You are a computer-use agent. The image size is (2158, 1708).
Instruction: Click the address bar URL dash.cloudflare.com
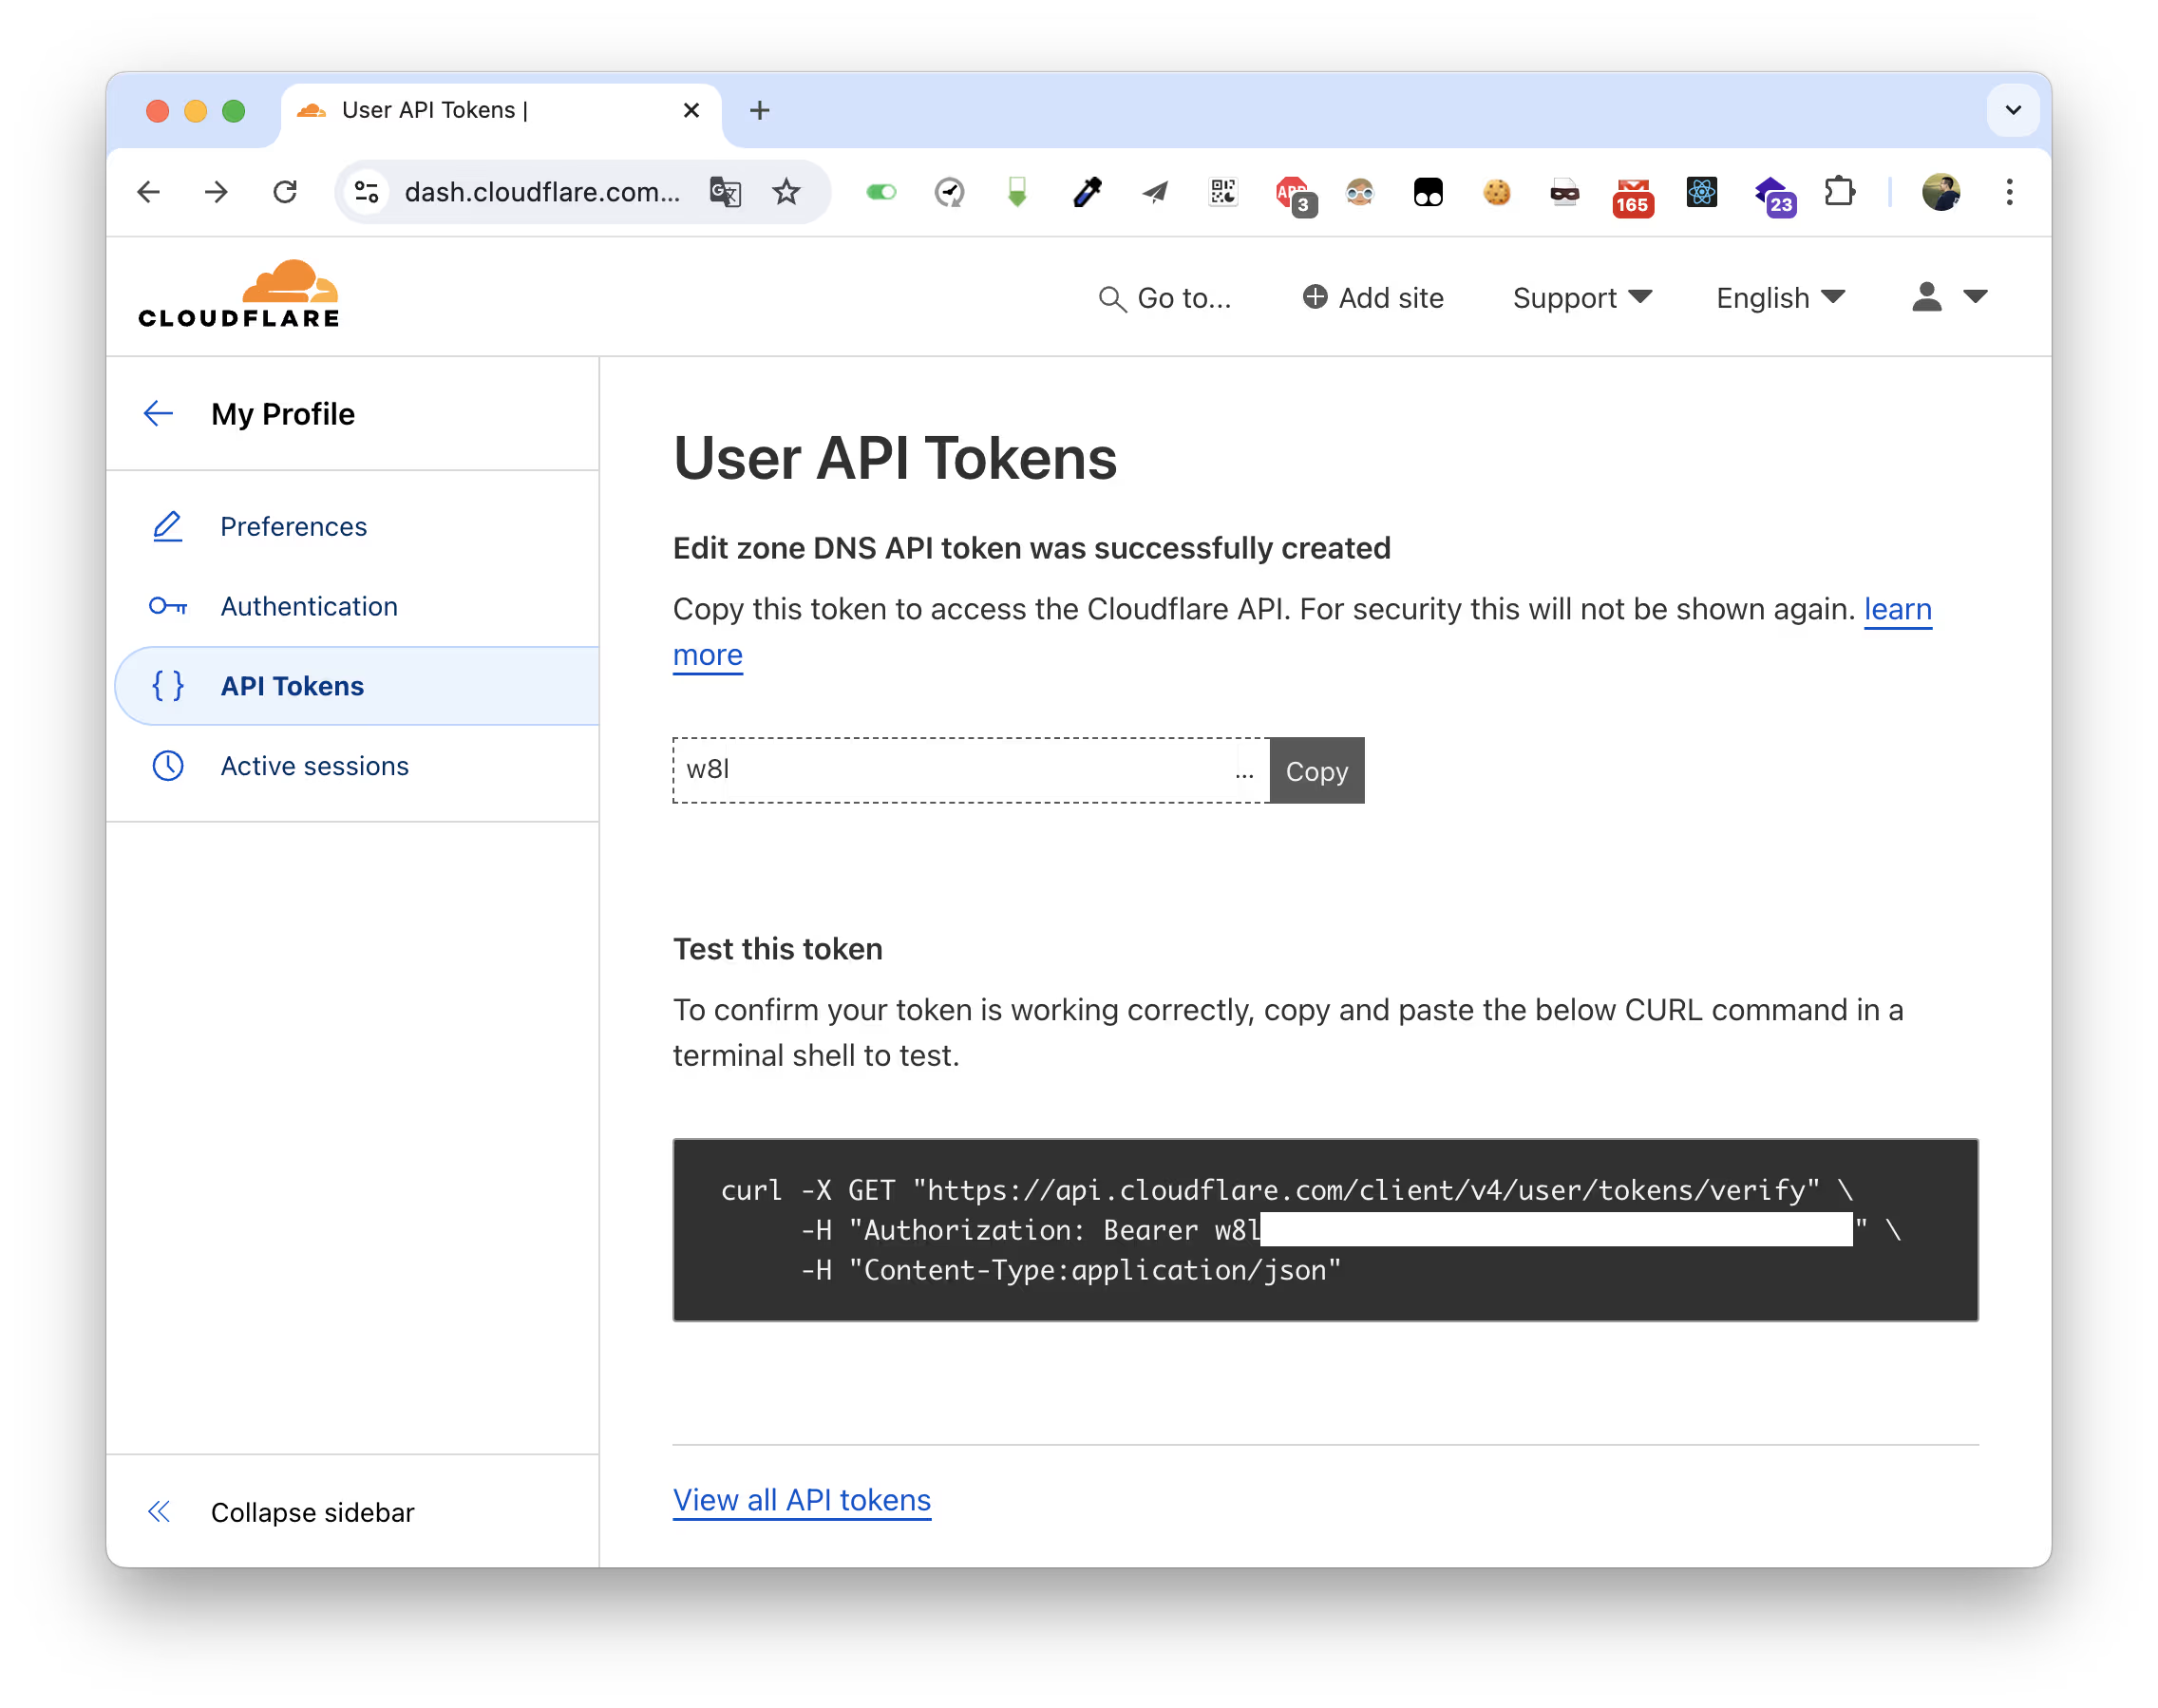pos(542,192)
